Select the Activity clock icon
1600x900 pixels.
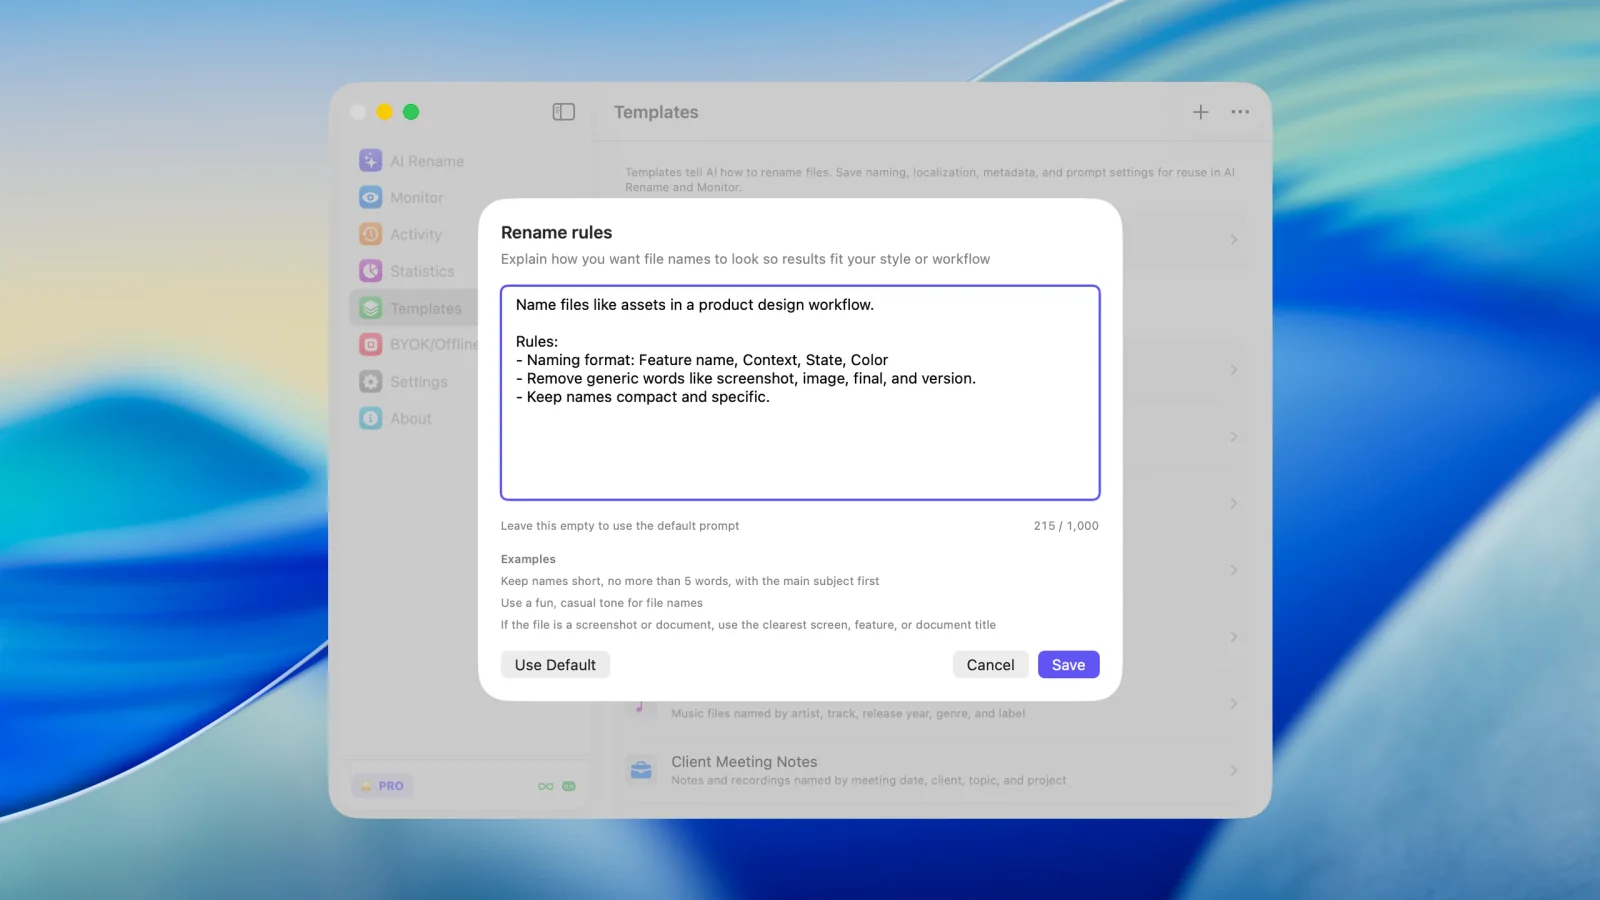371,234
